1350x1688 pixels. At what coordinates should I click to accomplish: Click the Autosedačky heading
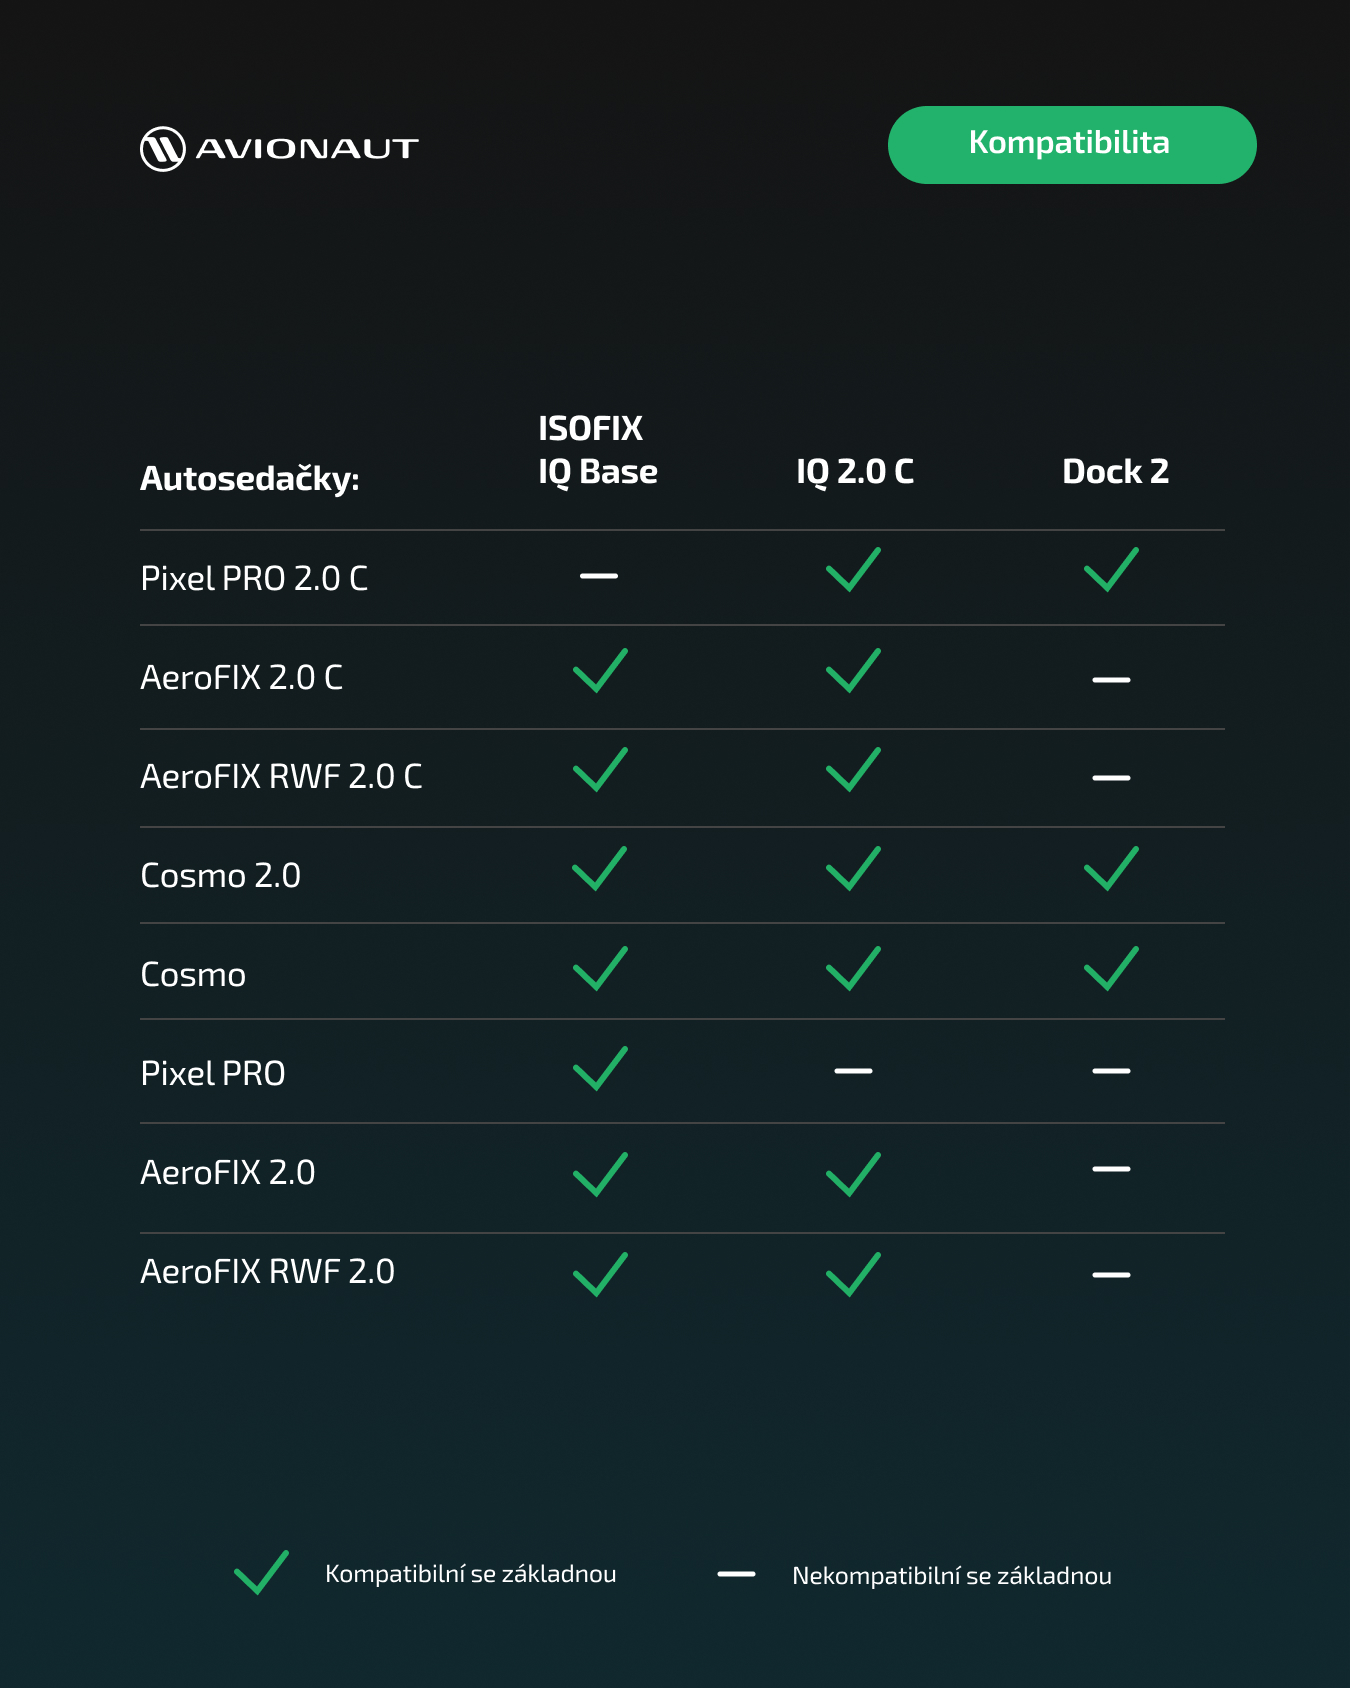250,479
